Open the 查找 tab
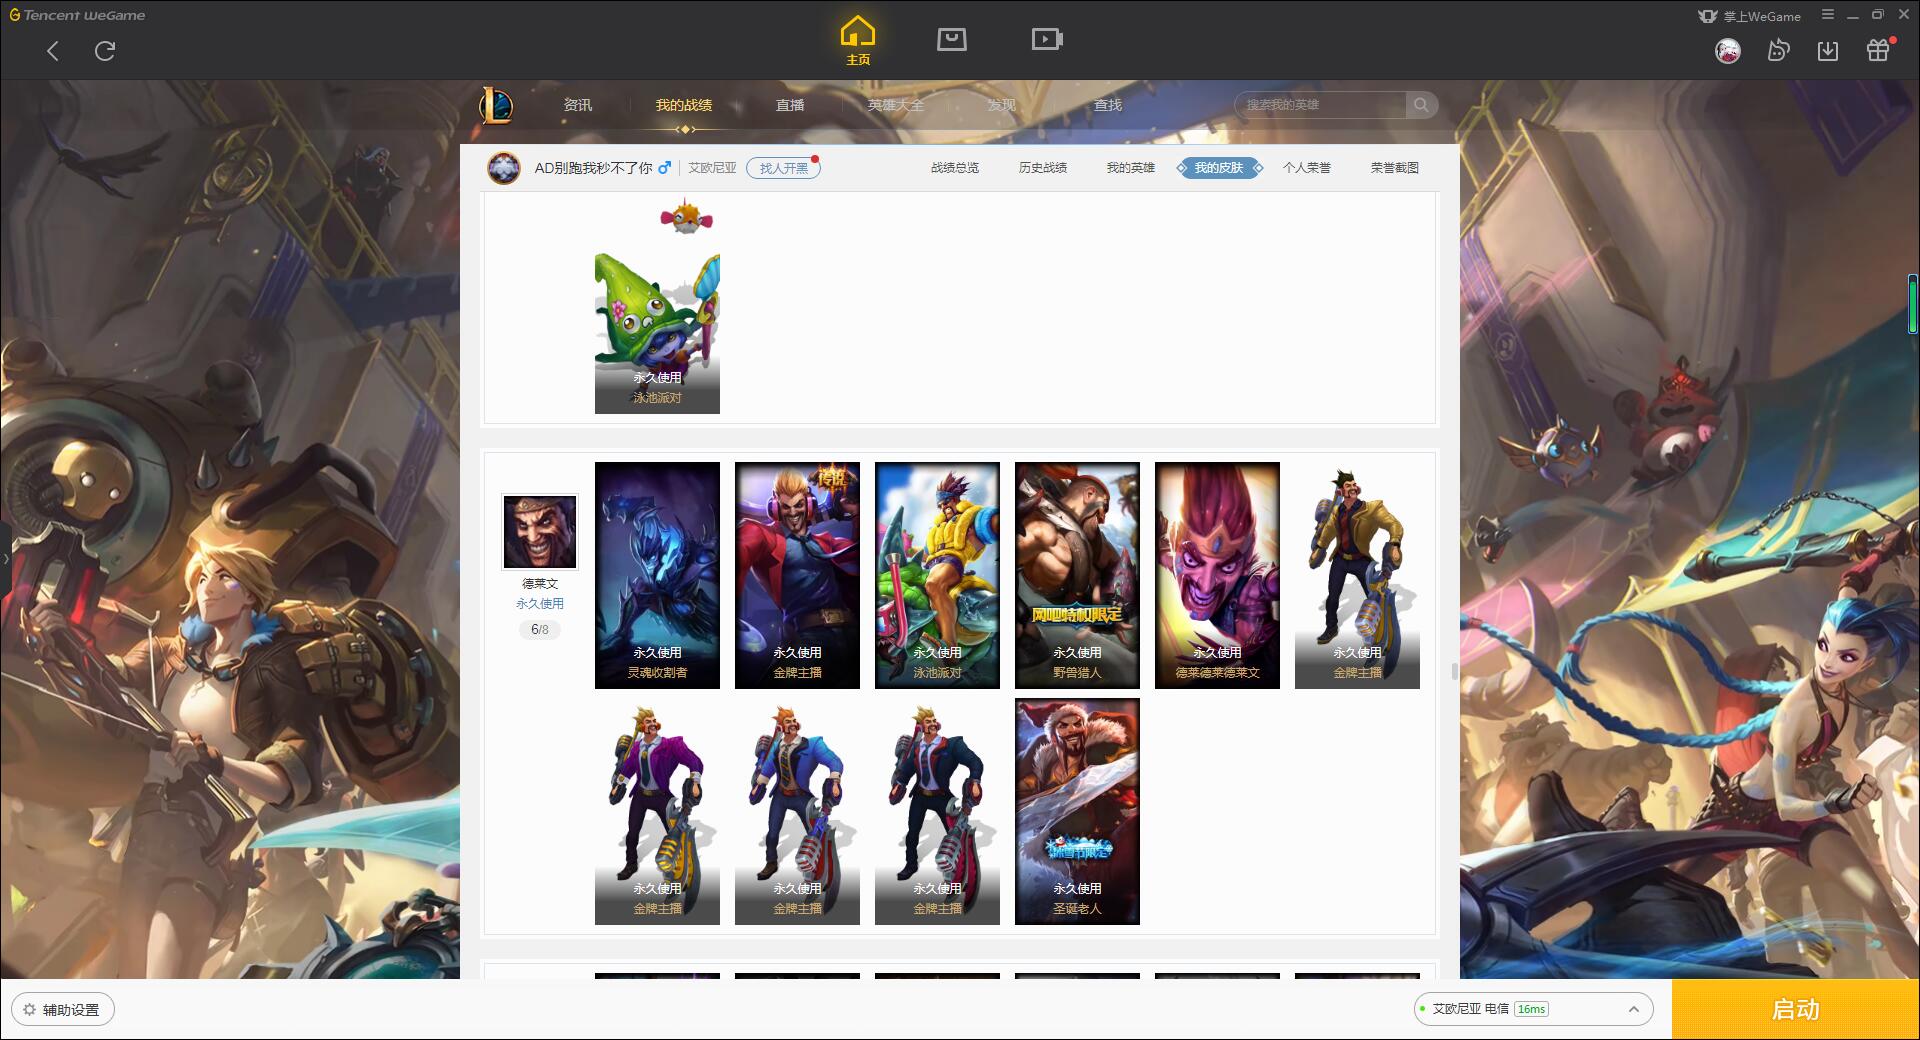Screen dimensions: 1920x1040 point(1108,105)
